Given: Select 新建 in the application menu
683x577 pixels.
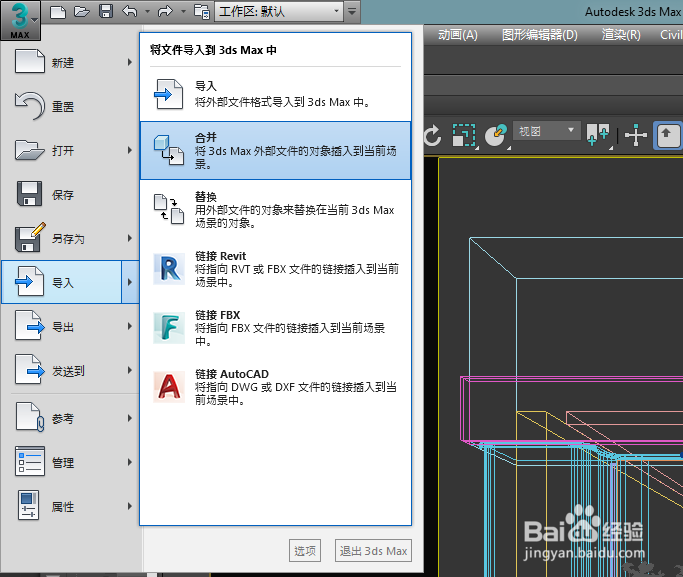Looking at the screenshot, I should click(70, 62).
